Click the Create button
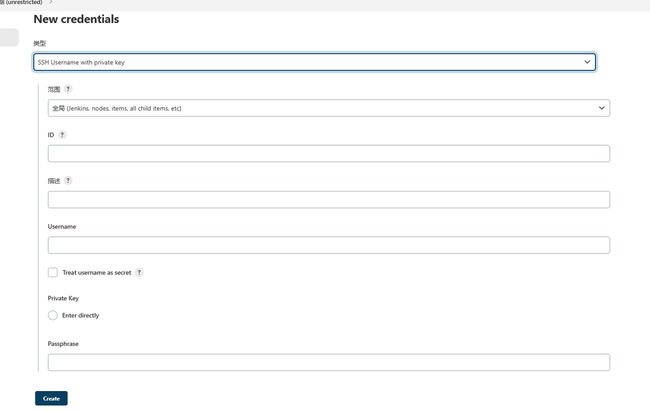650x410 pixels. point(51,398)
